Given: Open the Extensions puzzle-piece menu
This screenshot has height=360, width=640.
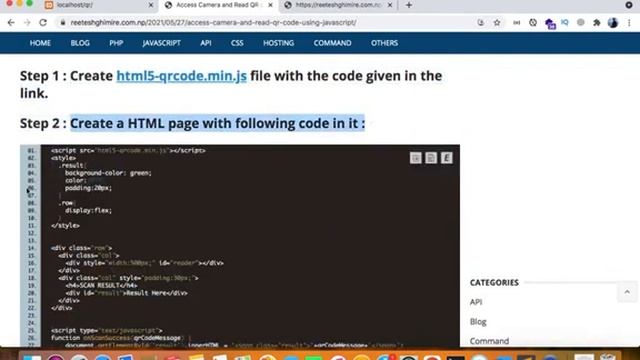Looking at the screenshot, I should [x=597, y=23].
